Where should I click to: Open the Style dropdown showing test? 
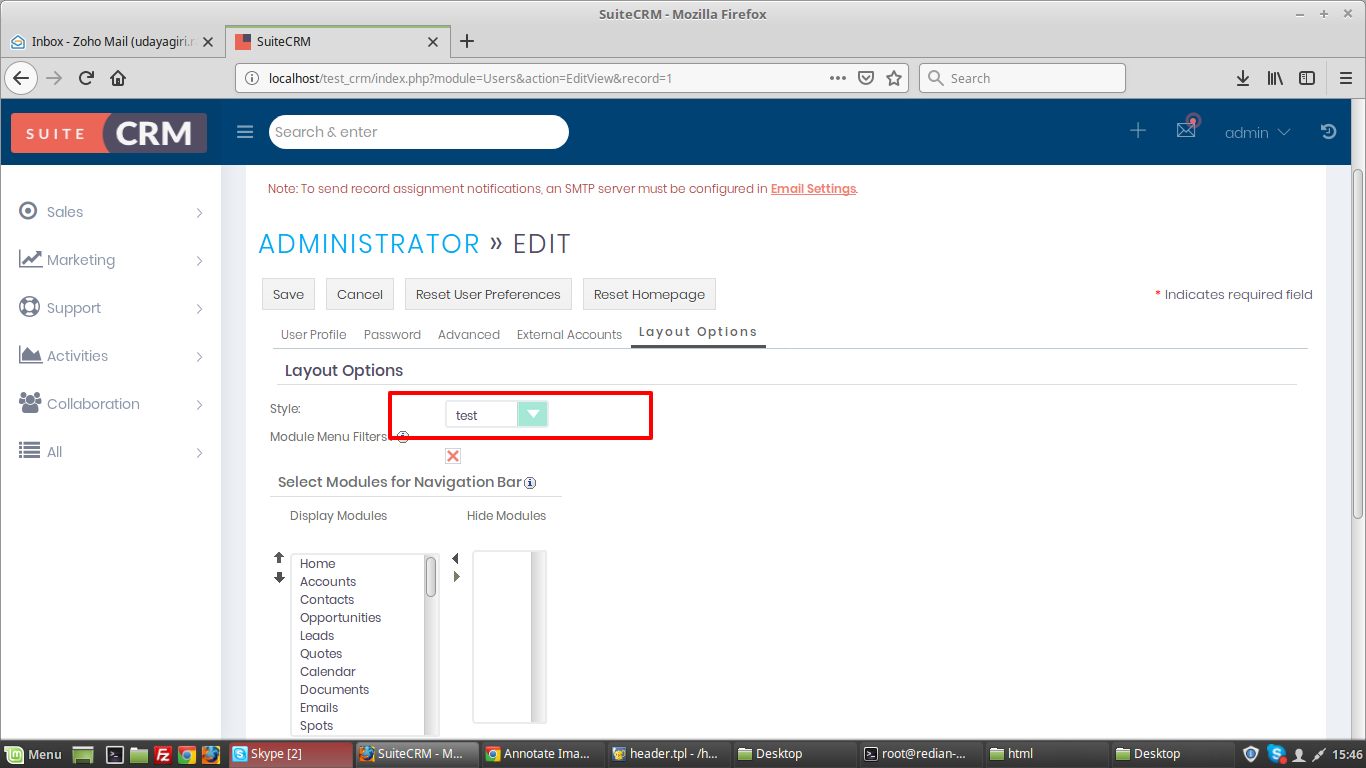pos(497,415)
